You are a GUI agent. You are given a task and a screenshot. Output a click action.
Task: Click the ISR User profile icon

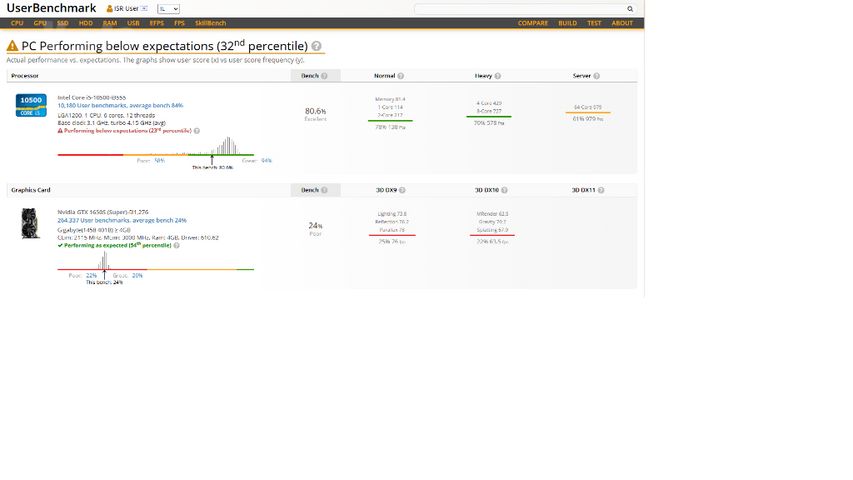[x=109, y=9]
